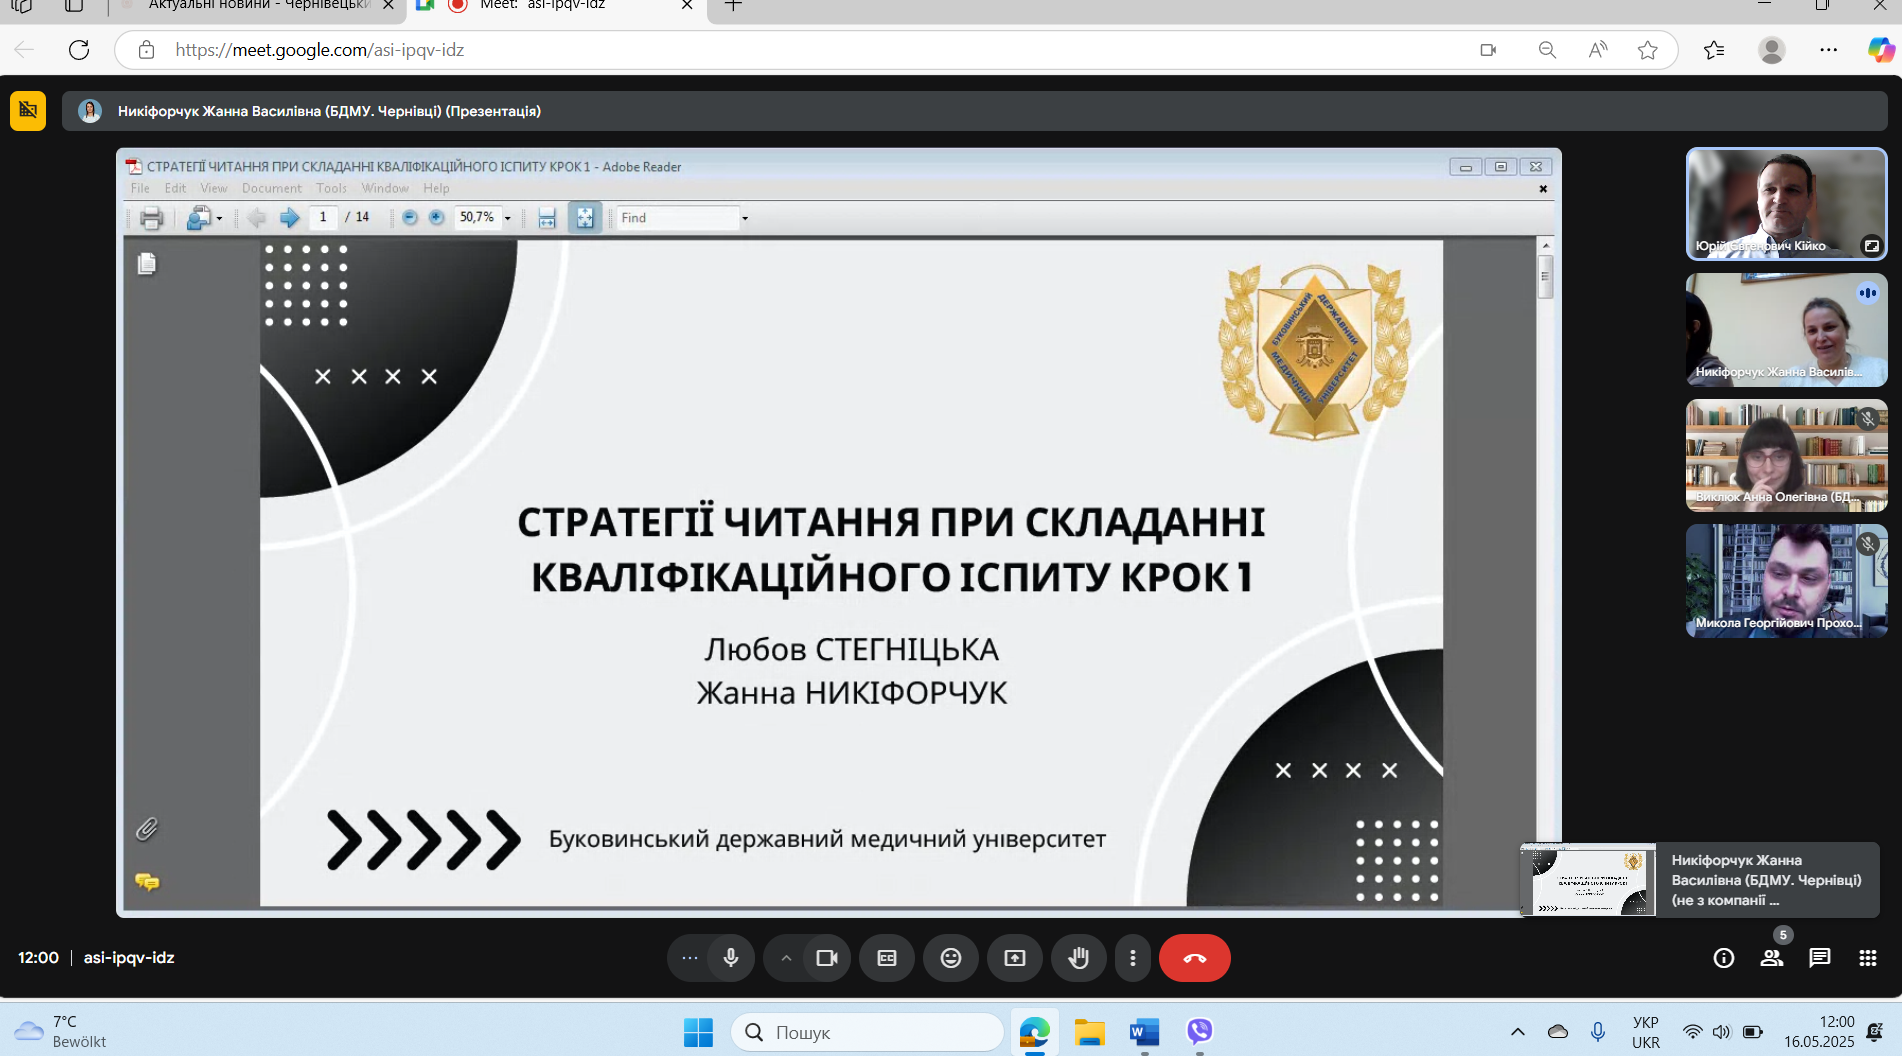Click the browser address bar URL
Viewport: 1902px width, 1056px height.
[x=320, y=50]
